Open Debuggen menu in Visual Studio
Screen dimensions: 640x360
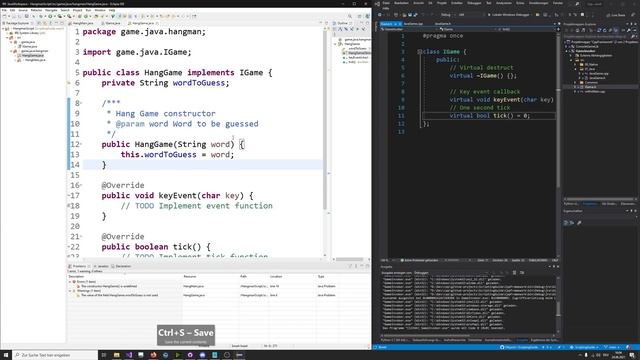coord(474,3)
